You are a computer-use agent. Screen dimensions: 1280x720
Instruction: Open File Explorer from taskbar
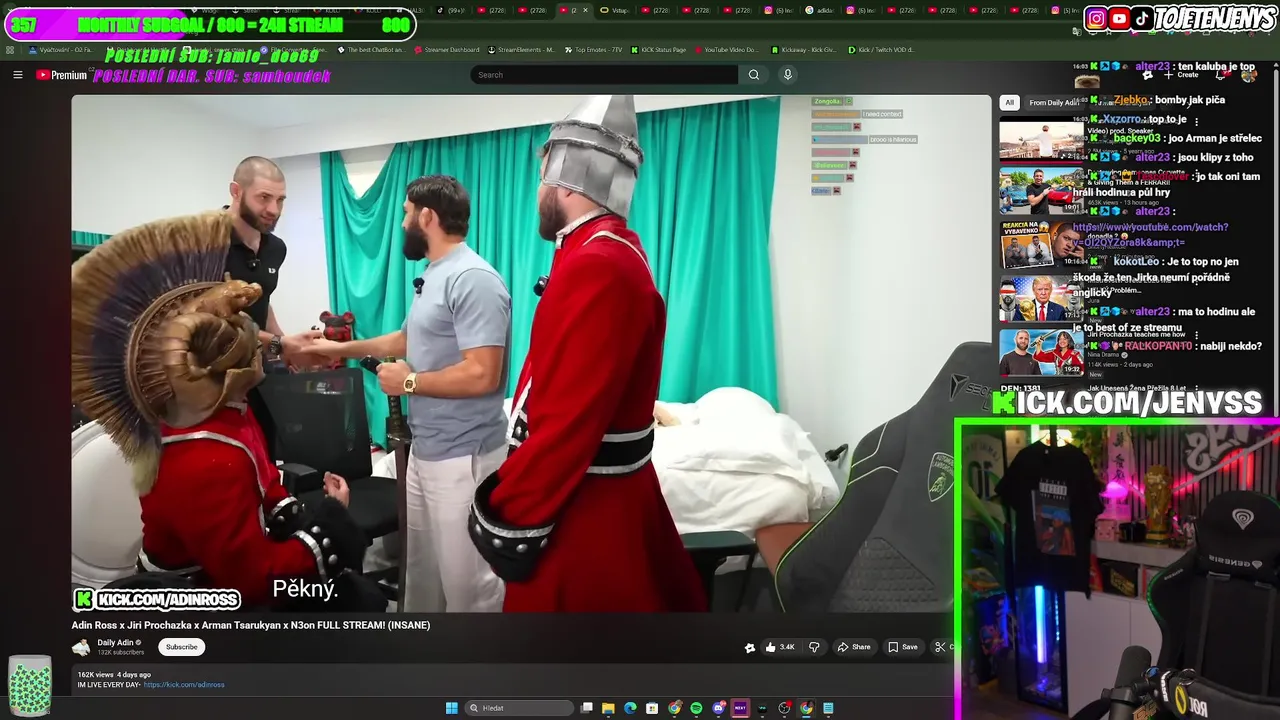(x=608, y=708)
